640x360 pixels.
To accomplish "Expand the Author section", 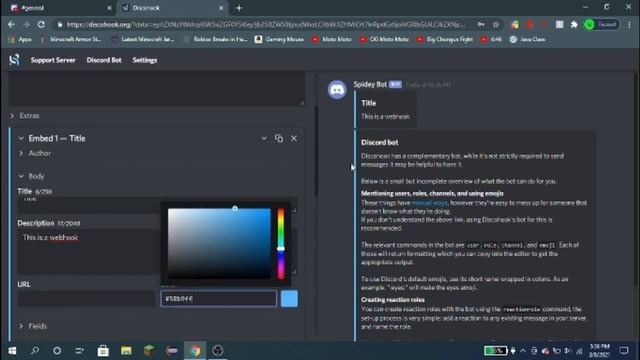I will [35, 153].
